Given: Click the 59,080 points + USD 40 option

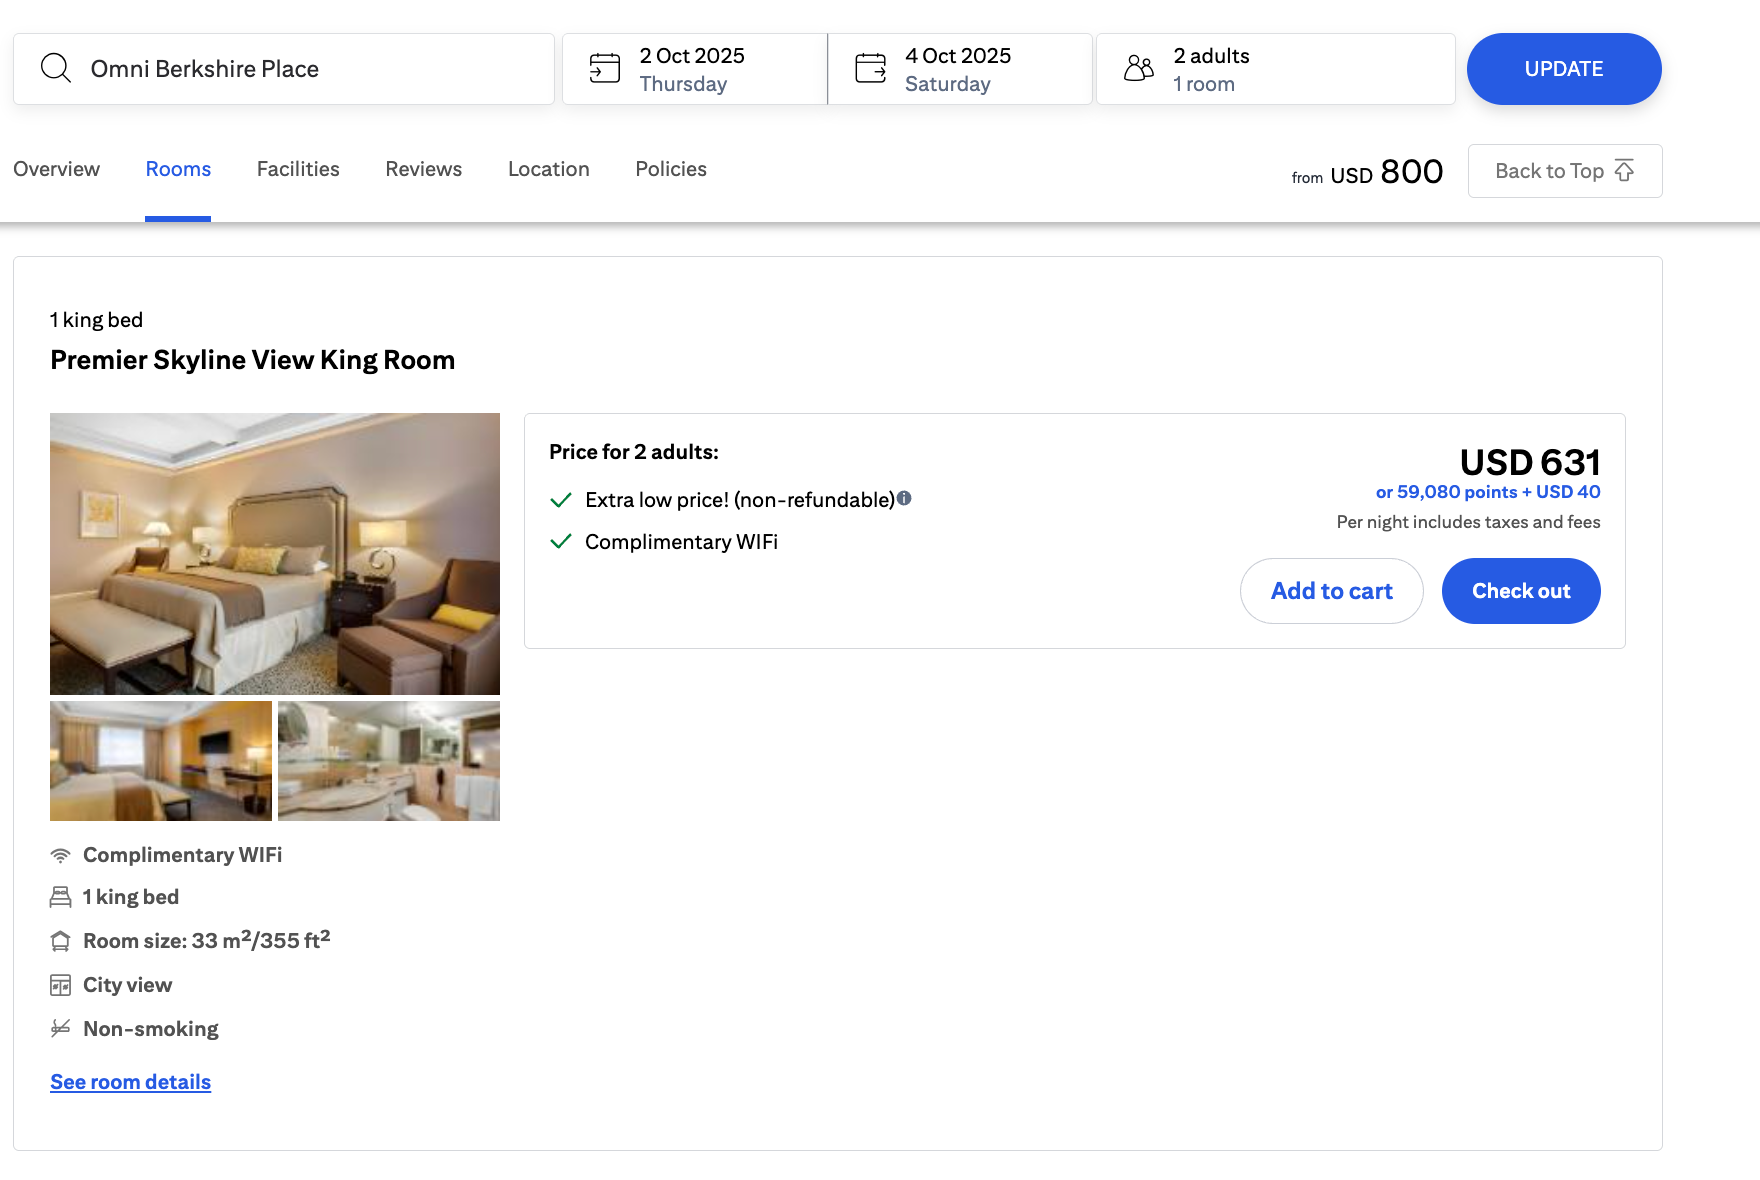Looking at the screenshot, I should click(x=1488, y=492).
